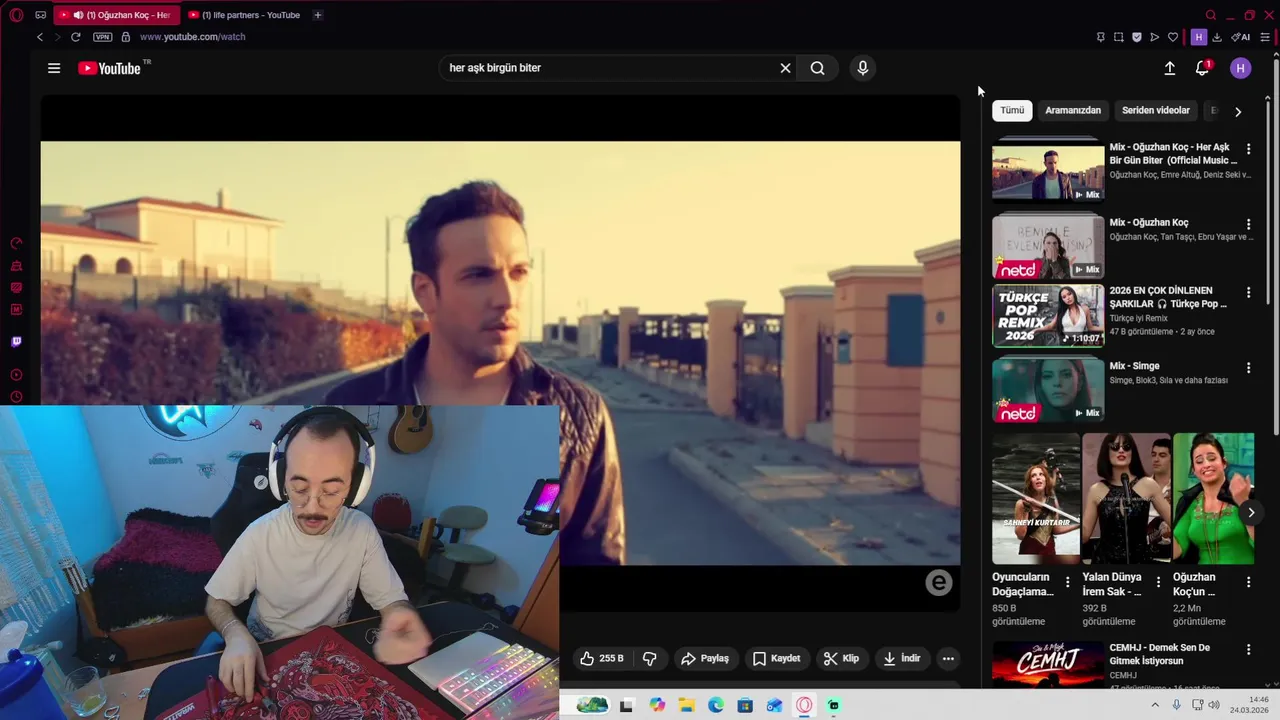Advance the Shorts shelf with the arrow
1280x720 pixels.
coord(1250,512)
